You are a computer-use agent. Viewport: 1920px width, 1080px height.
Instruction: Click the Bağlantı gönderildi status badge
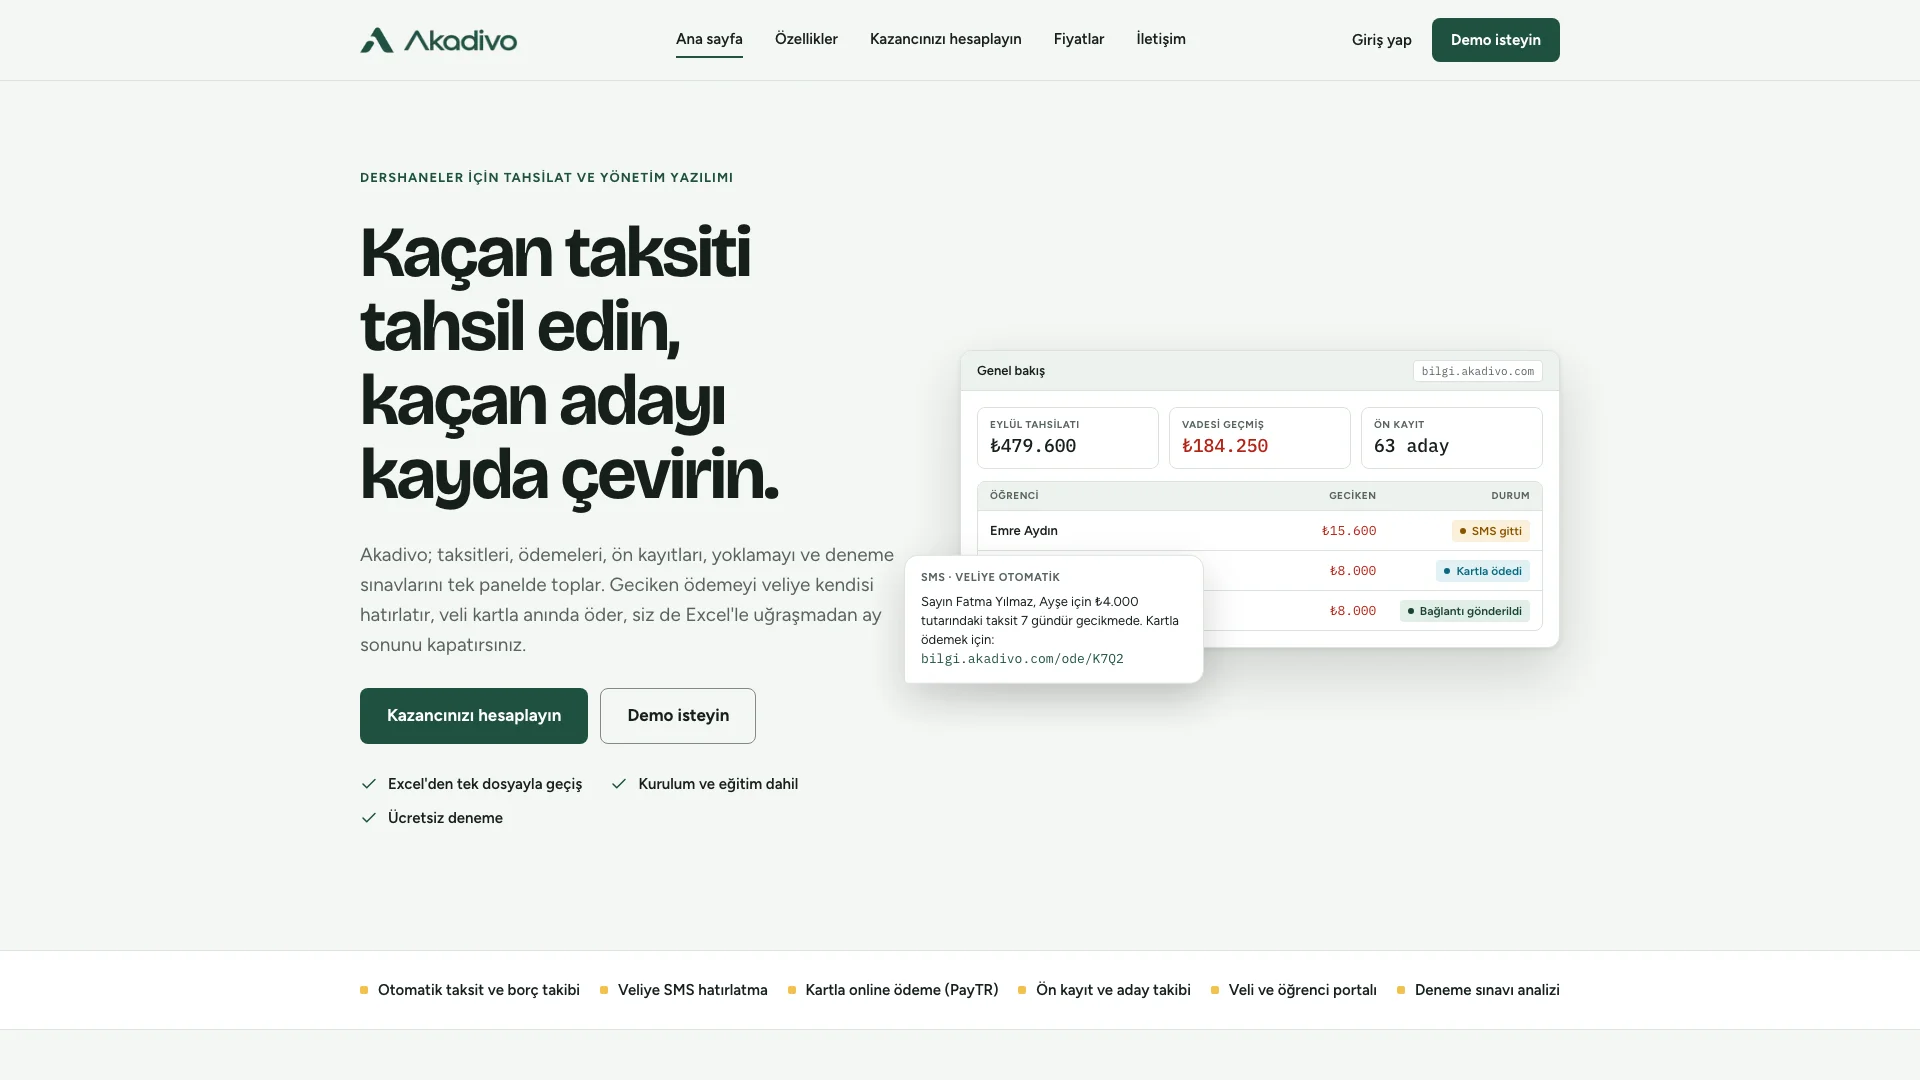[x=1465, y=611]
